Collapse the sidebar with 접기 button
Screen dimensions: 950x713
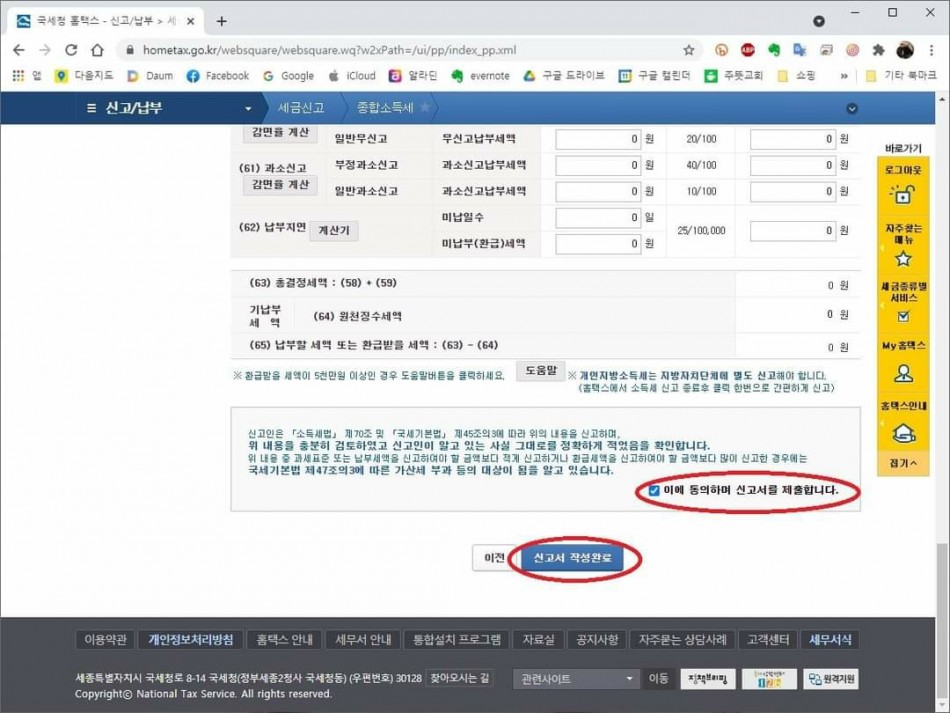click(903, 463)
